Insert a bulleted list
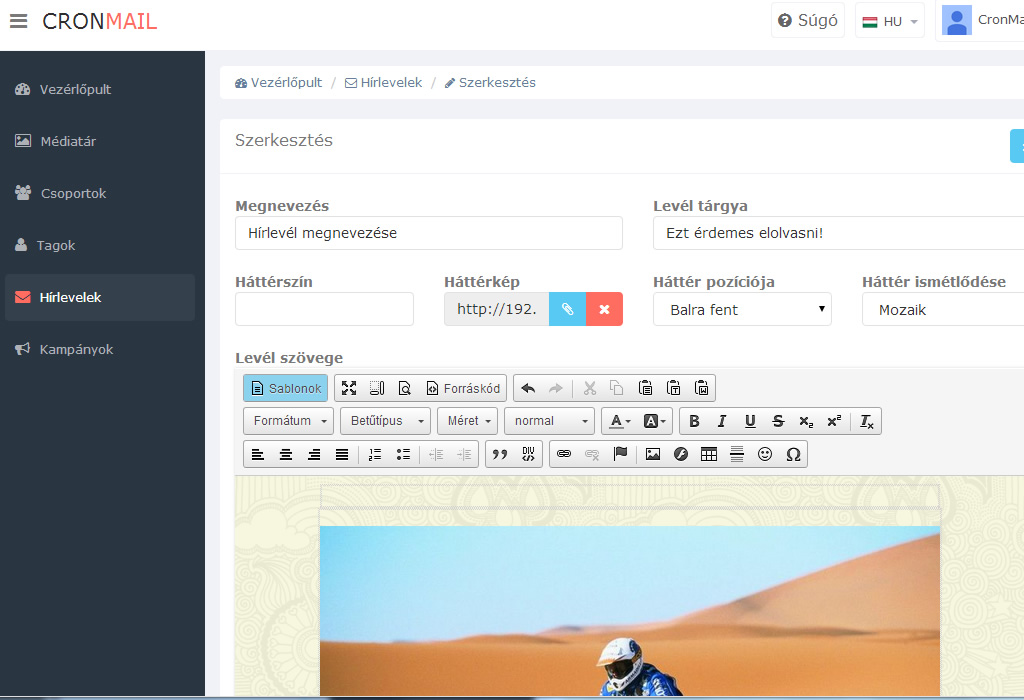This screenshot has height=700, width=1024. pos(404,454)
